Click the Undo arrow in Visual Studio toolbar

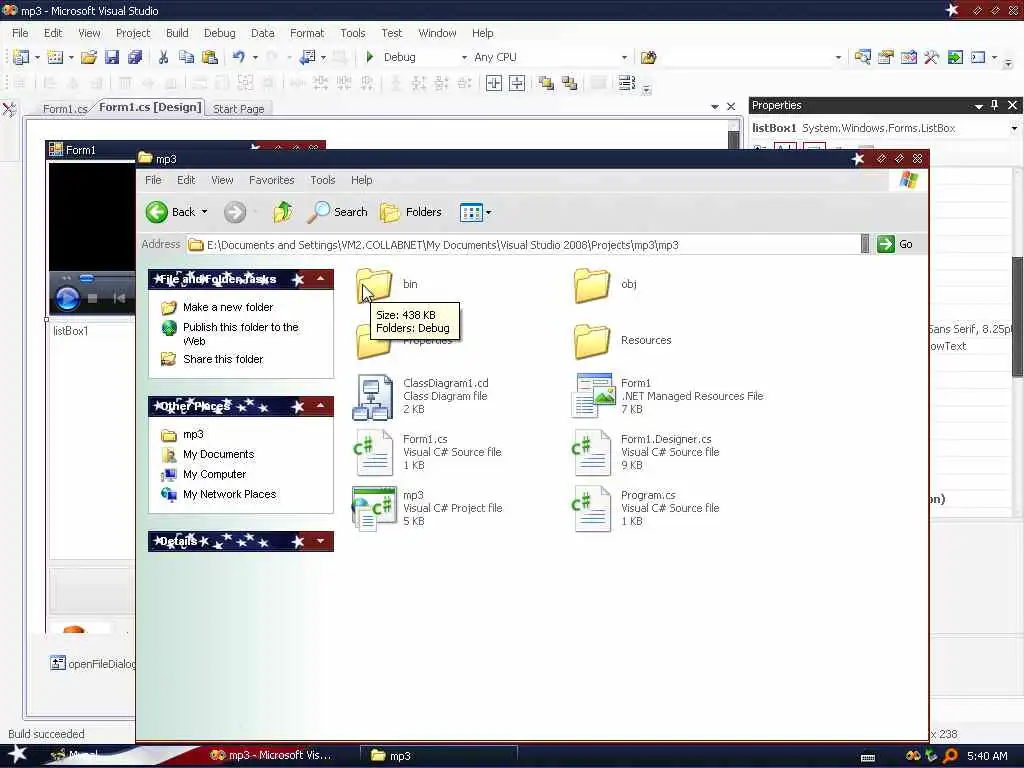pyautogui.click(x=239, y=57)
